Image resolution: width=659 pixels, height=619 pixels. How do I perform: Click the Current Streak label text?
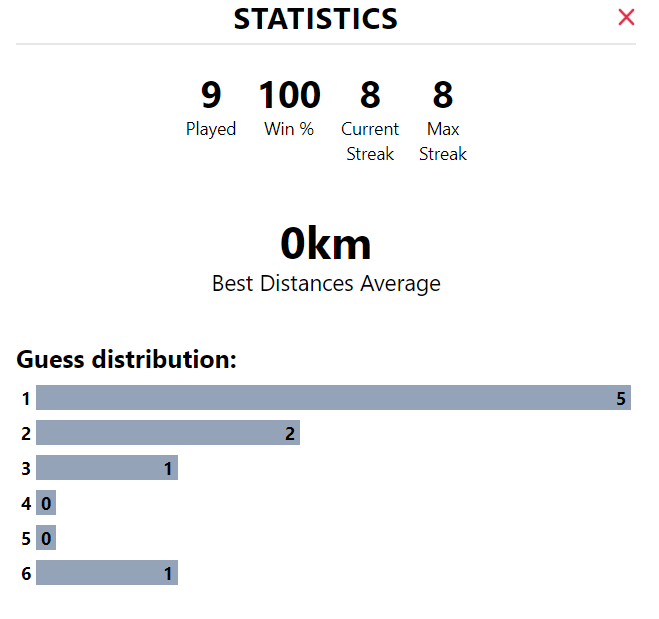click(370, 141)
